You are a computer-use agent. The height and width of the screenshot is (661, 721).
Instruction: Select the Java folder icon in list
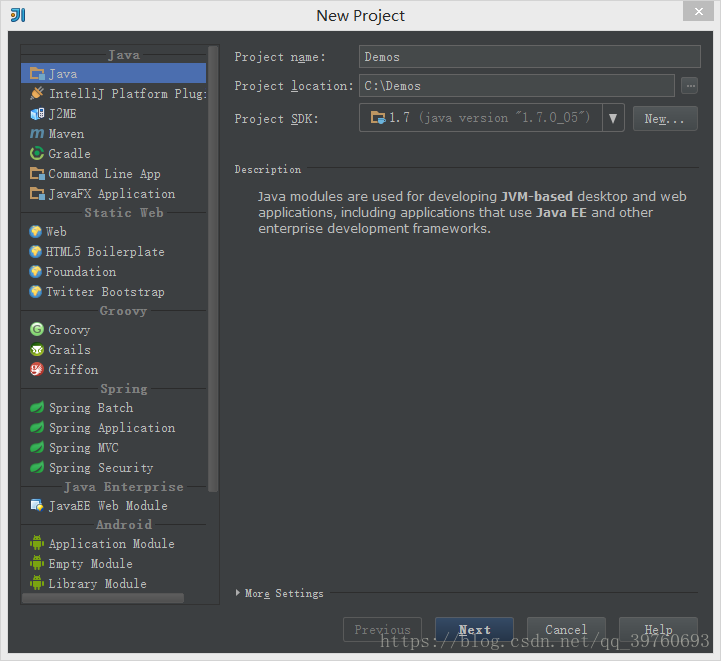pyautogui.click(x=37, y=74)
